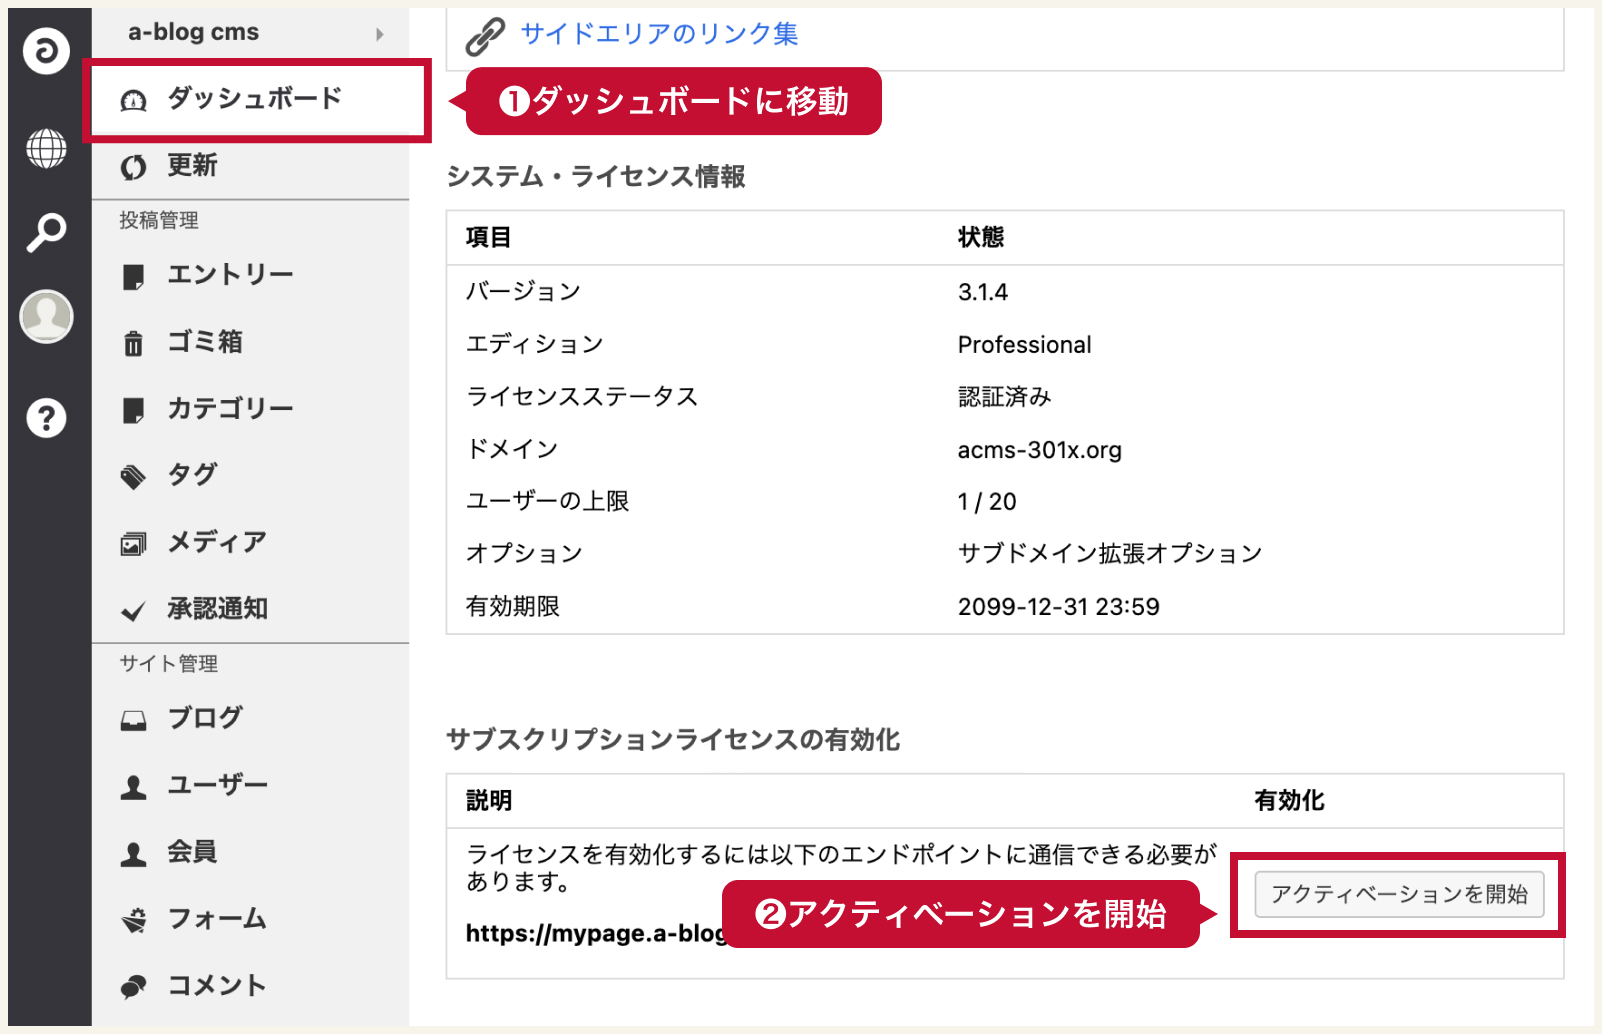
Task: Open the ブログ site management item
Action: click(204, 718)
